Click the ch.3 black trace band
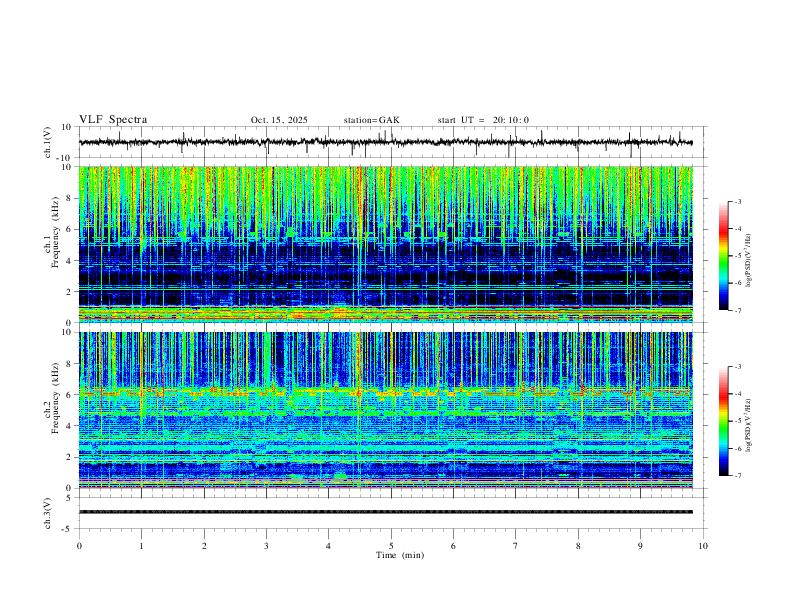Image resolution: width=792 pixels, height=612 pixels. 386,512
